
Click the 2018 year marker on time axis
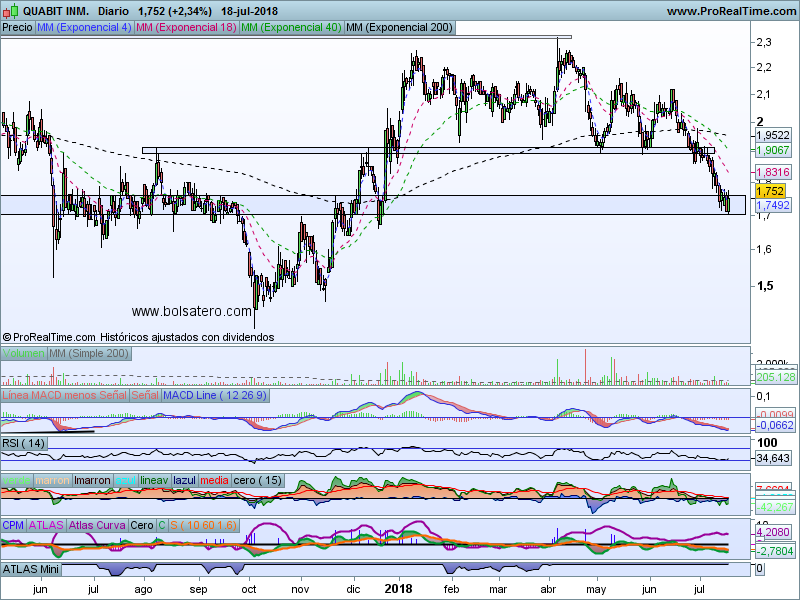tap(399, 590)
